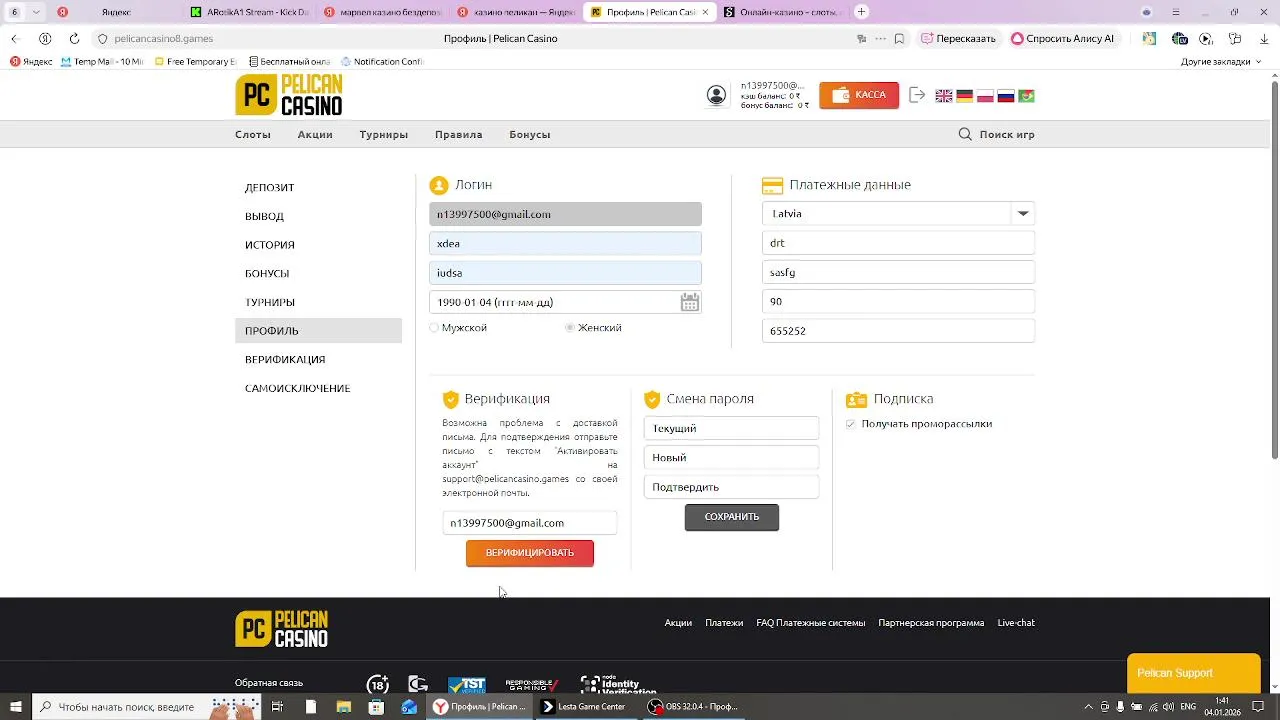Click the 18+ age restriction badge

click(378, 685)
